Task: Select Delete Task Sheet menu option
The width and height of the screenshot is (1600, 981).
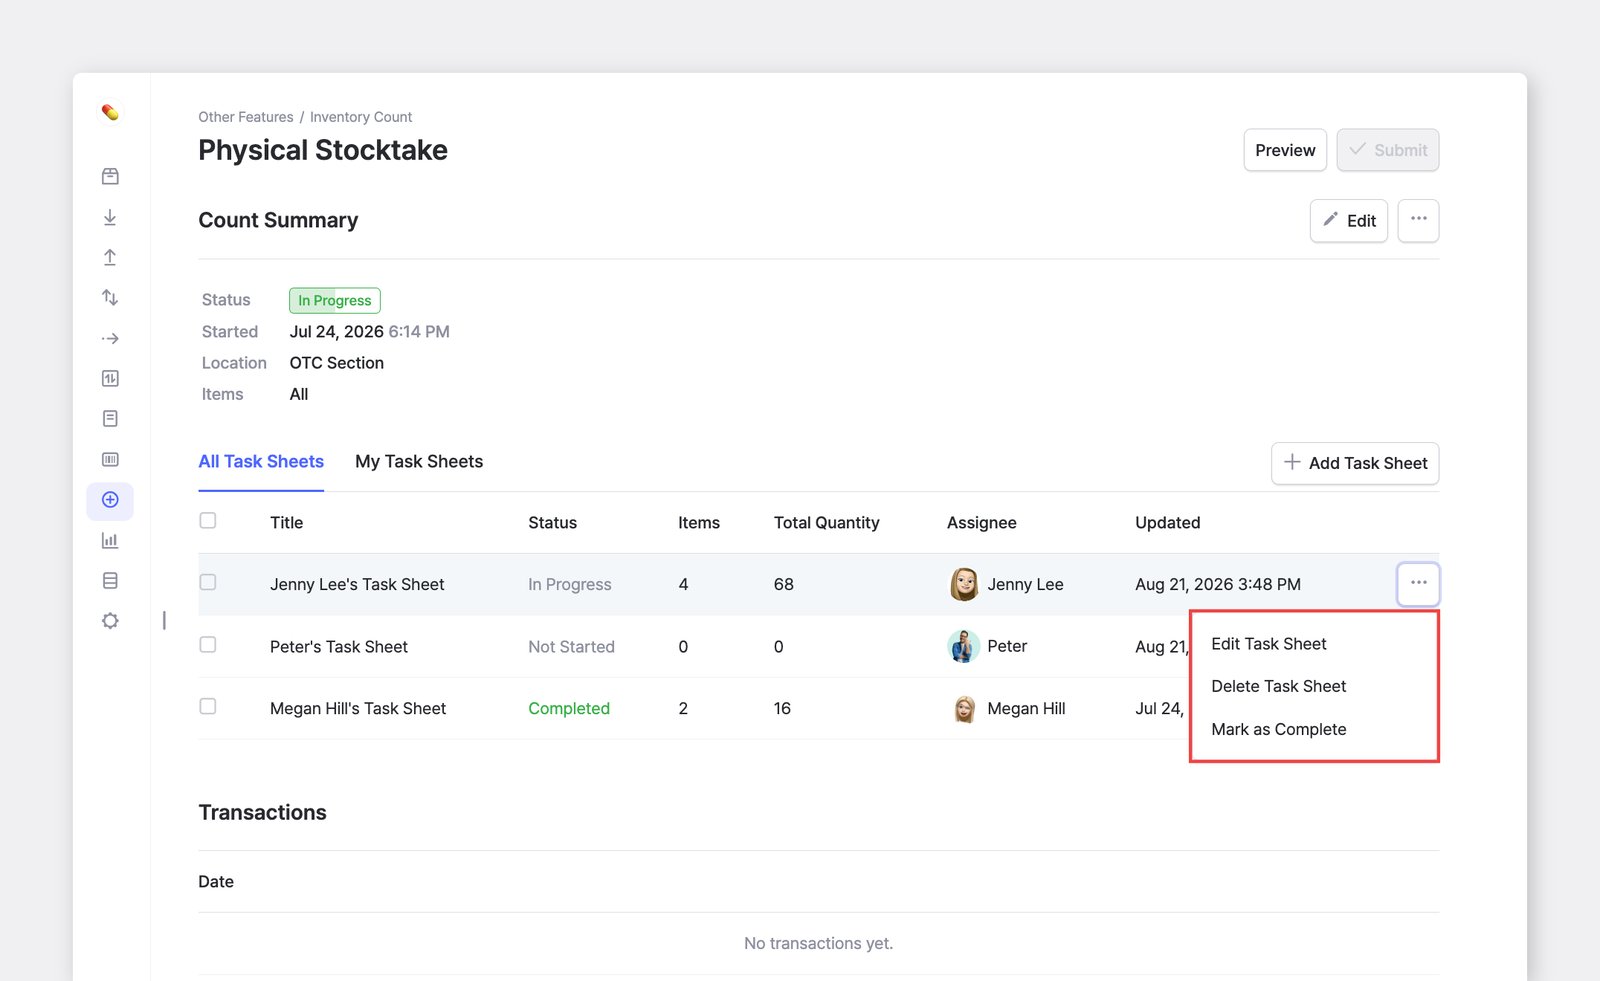Action: click(x=1278, y=686)
